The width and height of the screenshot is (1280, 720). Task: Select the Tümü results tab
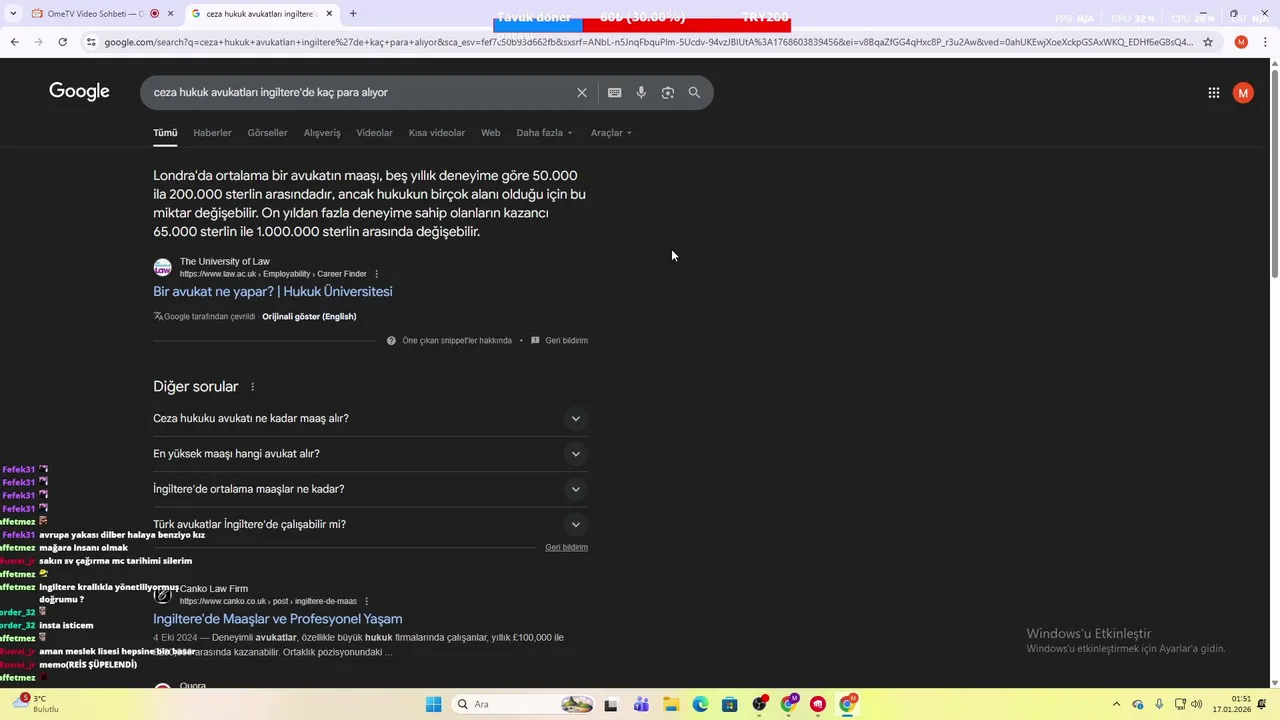tap(165, 133)
